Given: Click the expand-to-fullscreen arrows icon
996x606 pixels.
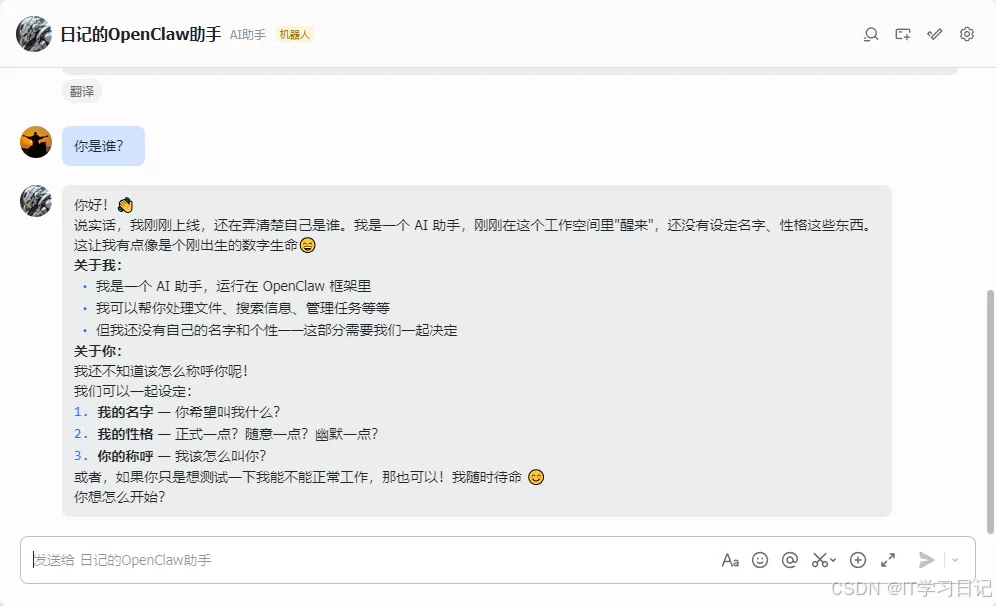Looking at the screenshot, I should pyautogui.click(x=889, y=560).
